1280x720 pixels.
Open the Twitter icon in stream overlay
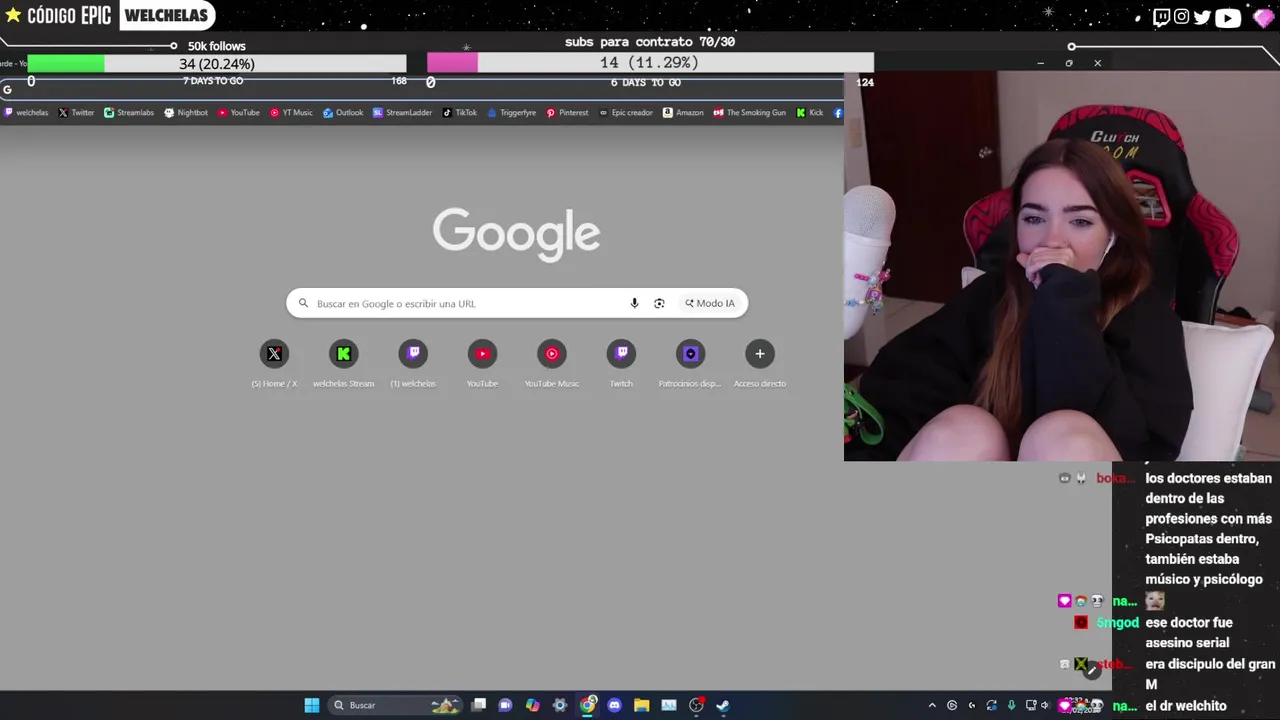pyautogui.click(x=1202, y=17)
